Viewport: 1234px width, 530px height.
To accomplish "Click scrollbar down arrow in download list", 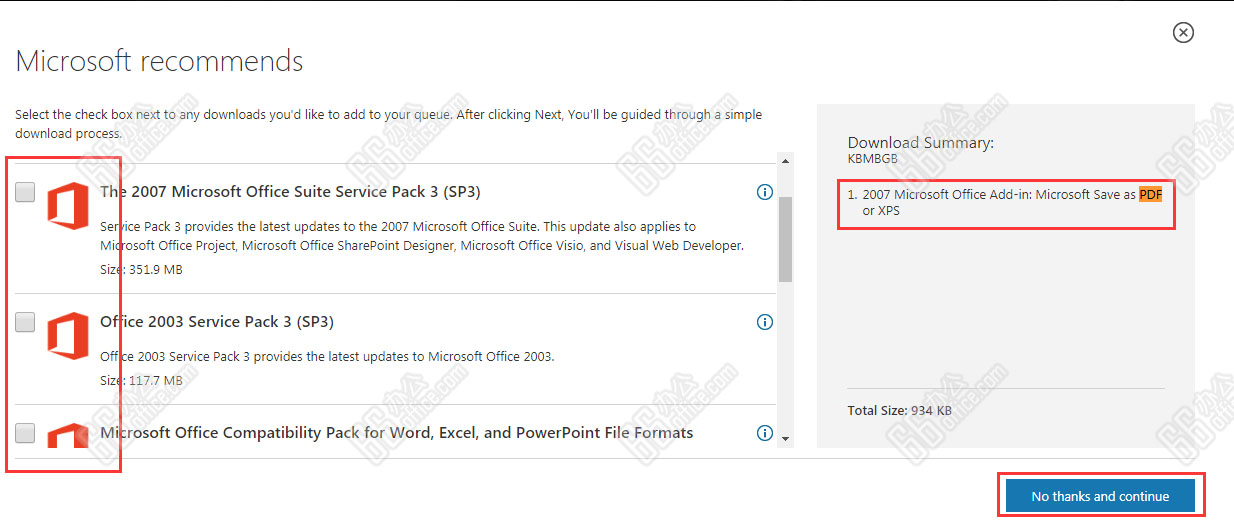I will 785,438.
